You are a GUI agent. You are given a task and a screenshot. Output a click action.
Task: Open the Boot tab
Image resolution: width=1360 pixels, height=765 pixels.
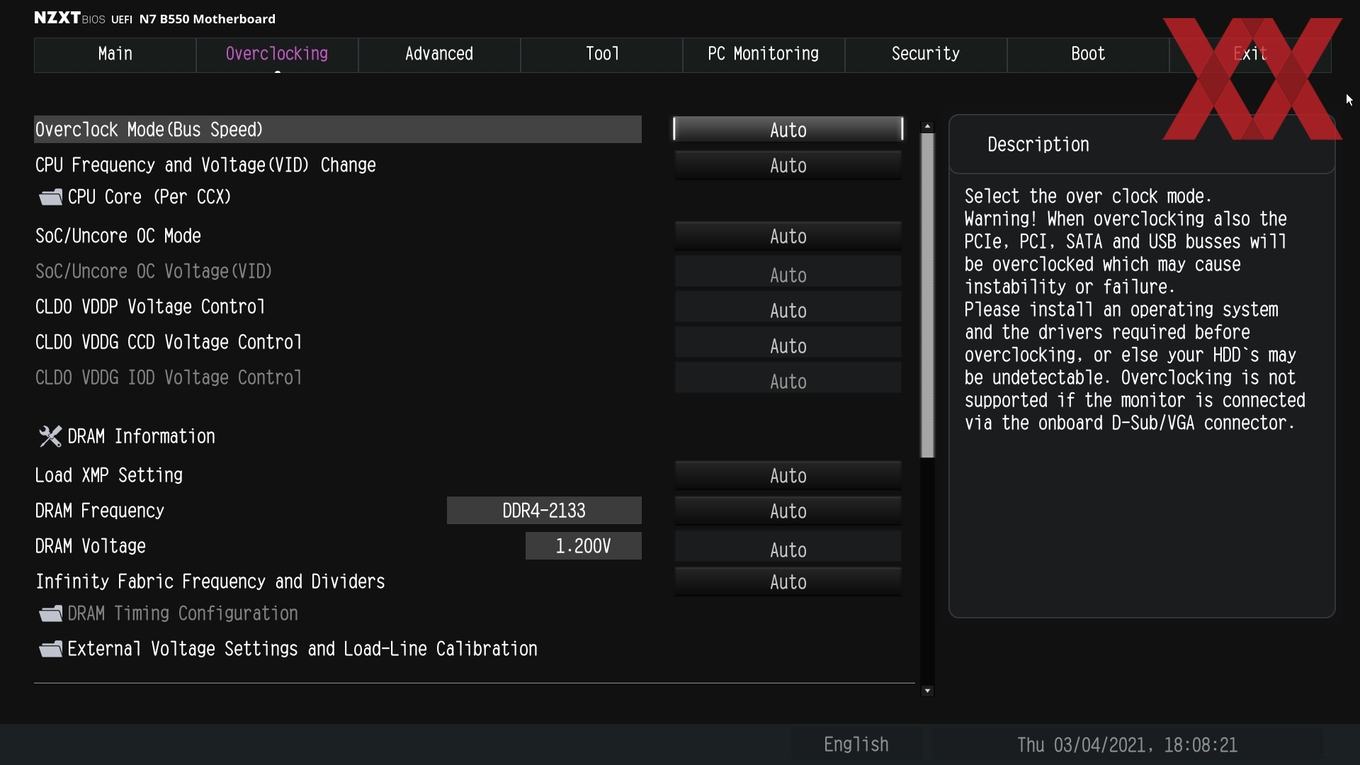1088,54
